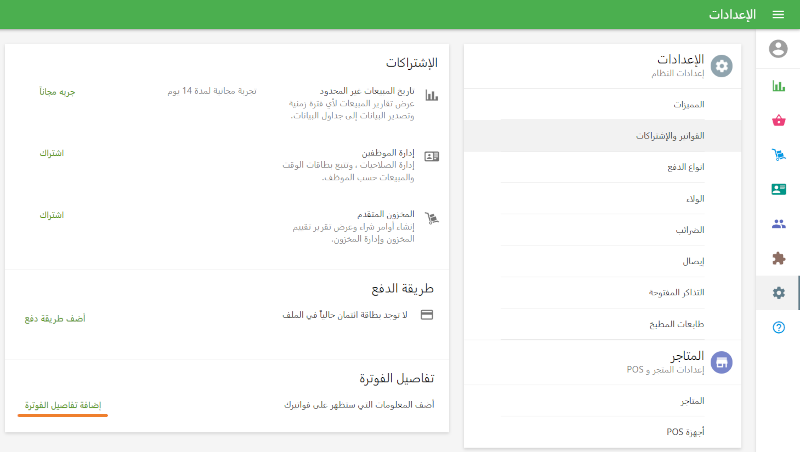Click the إعدادات المتجر و POS subtitle
800x452 pixels.
coord(665,370)
